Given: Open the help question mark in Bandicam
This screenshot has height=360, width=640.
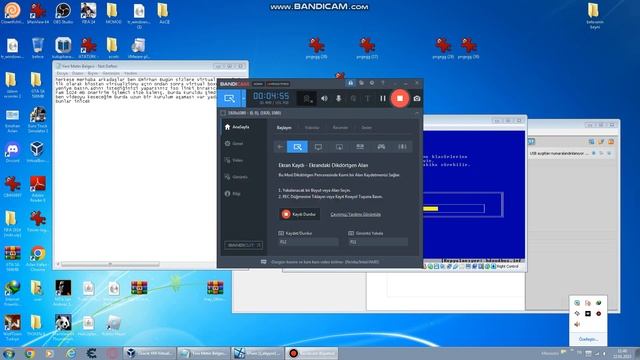Looking at the screenshot, I should (x=382, y=83).
